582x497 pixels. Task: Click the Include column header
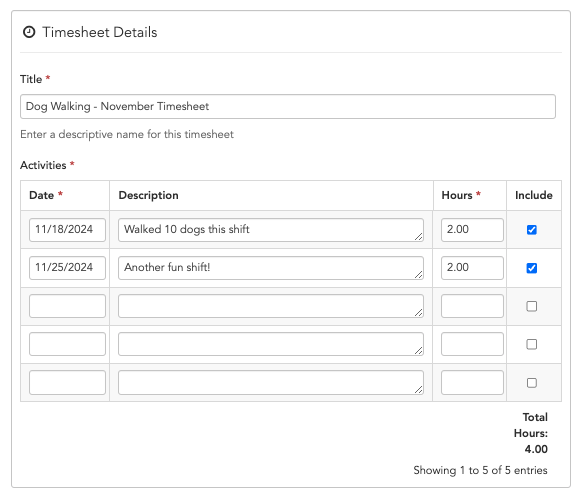(534, 195)
